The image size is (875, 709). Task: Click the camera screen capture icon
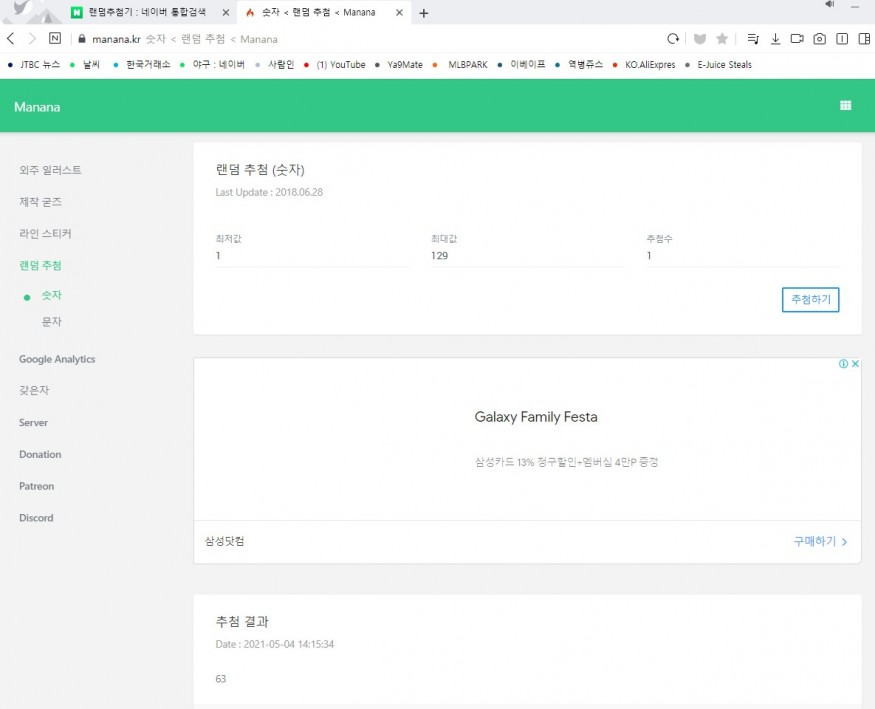819,39
